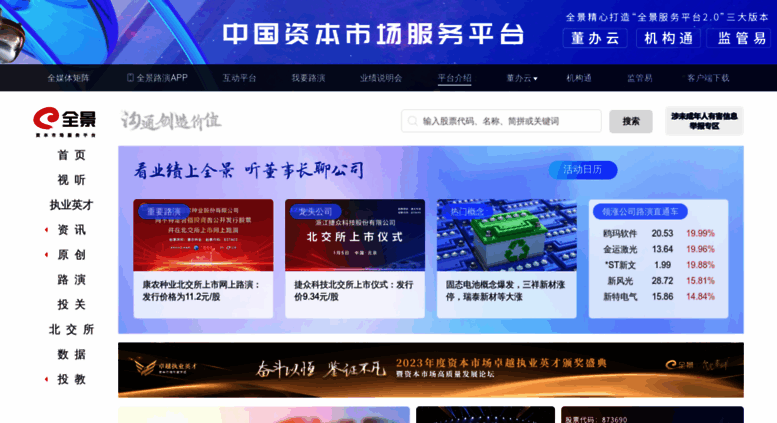Click the 董办云 banner button
Viewport: 777px width, 423px height.
click(595, 38)
